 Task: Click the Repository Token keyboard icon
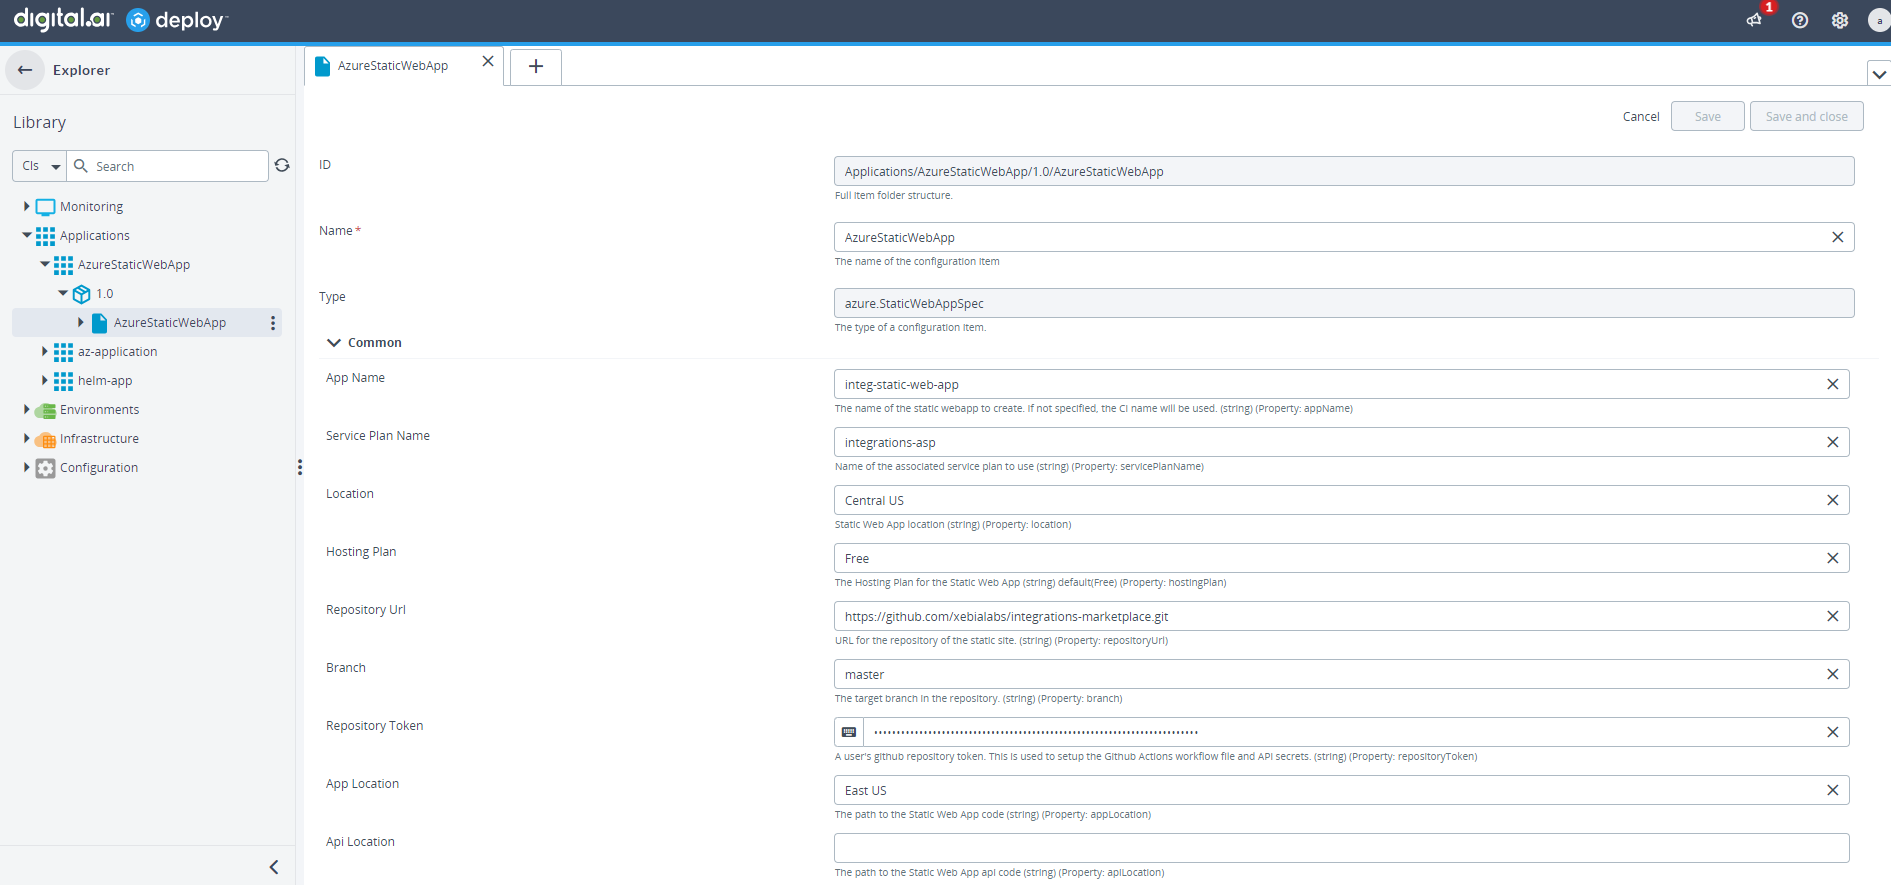tap(849, 733)
